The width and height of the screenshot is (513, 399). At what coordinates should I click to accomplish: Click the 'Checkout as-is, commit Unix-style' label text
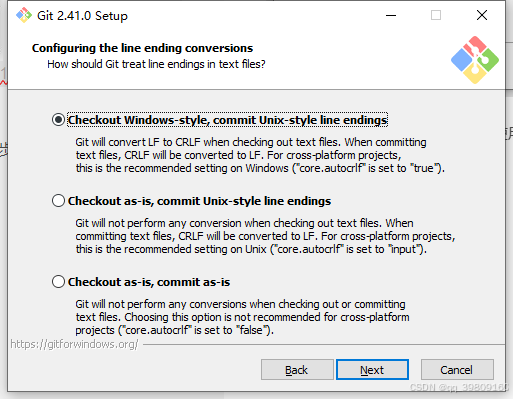click(199, 201)
